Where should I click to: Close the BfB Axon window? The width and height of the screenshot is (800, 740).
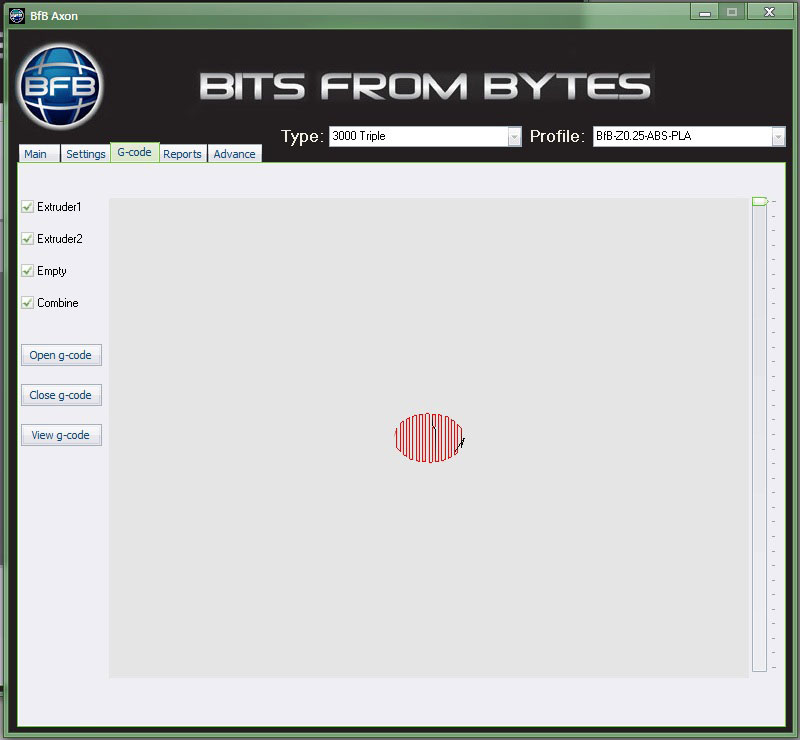click(769, 12)
